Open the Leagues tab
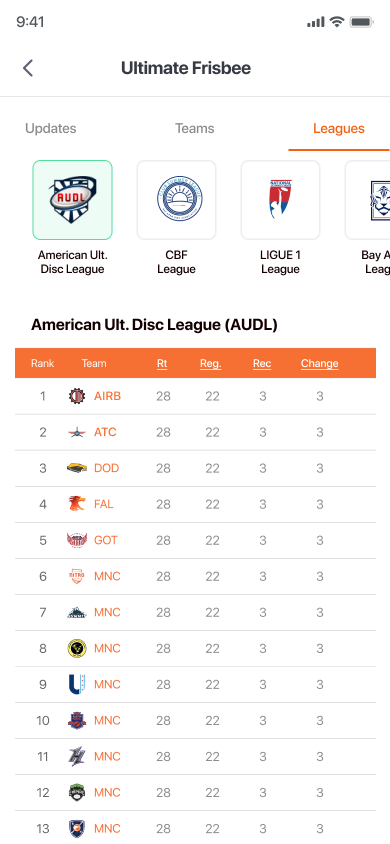This screenshot has width=390, height=844. [339, 129]
